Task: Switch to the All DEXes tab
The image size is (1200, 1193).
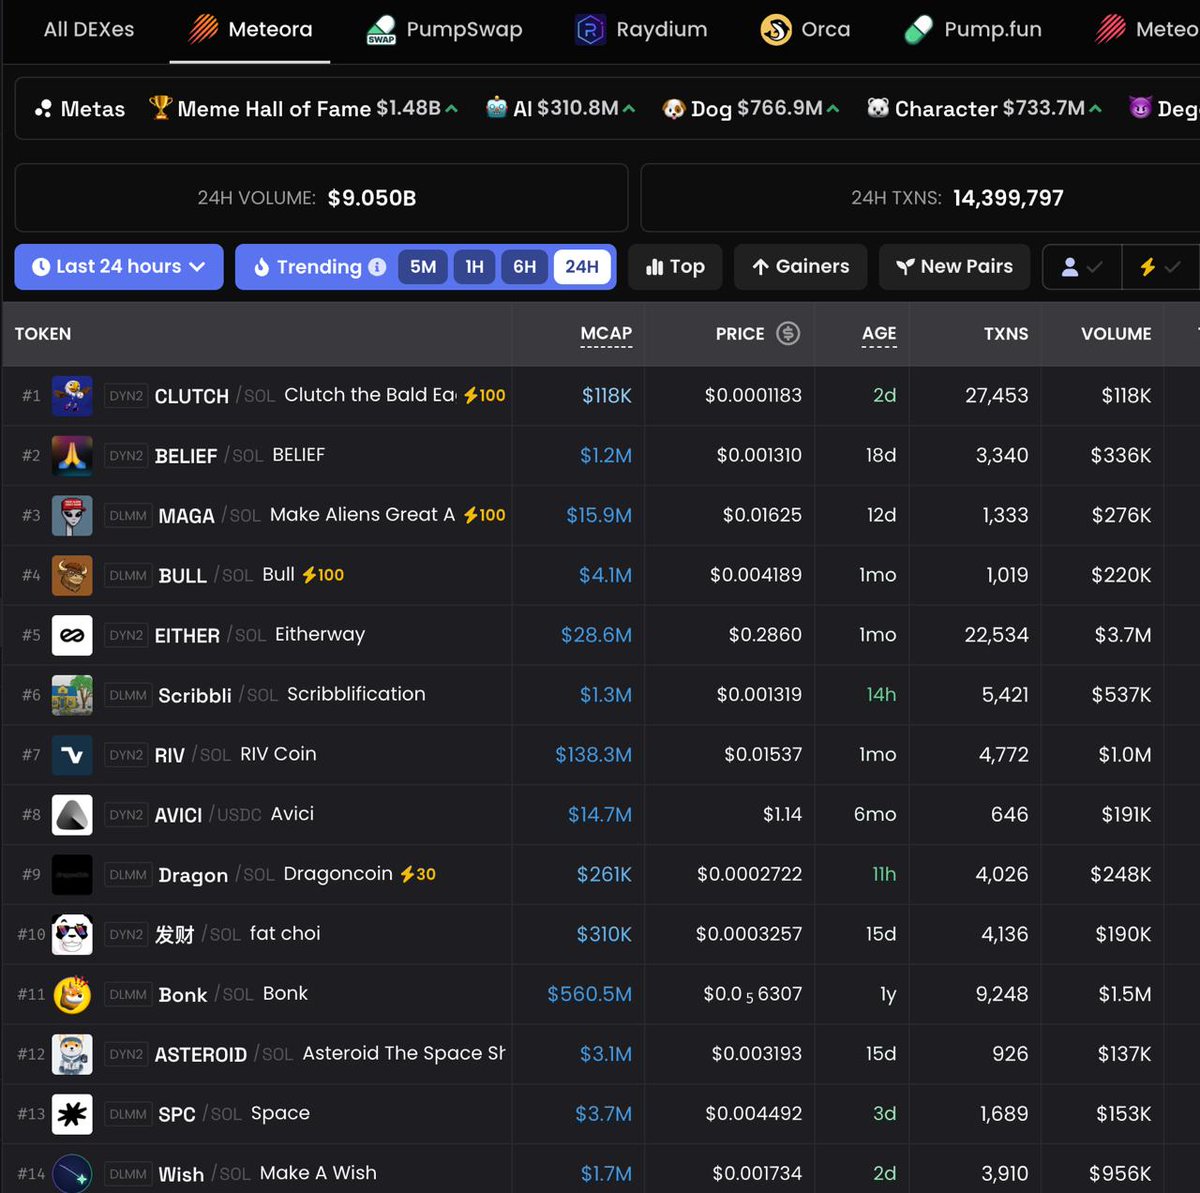Action: pos(89,30)
